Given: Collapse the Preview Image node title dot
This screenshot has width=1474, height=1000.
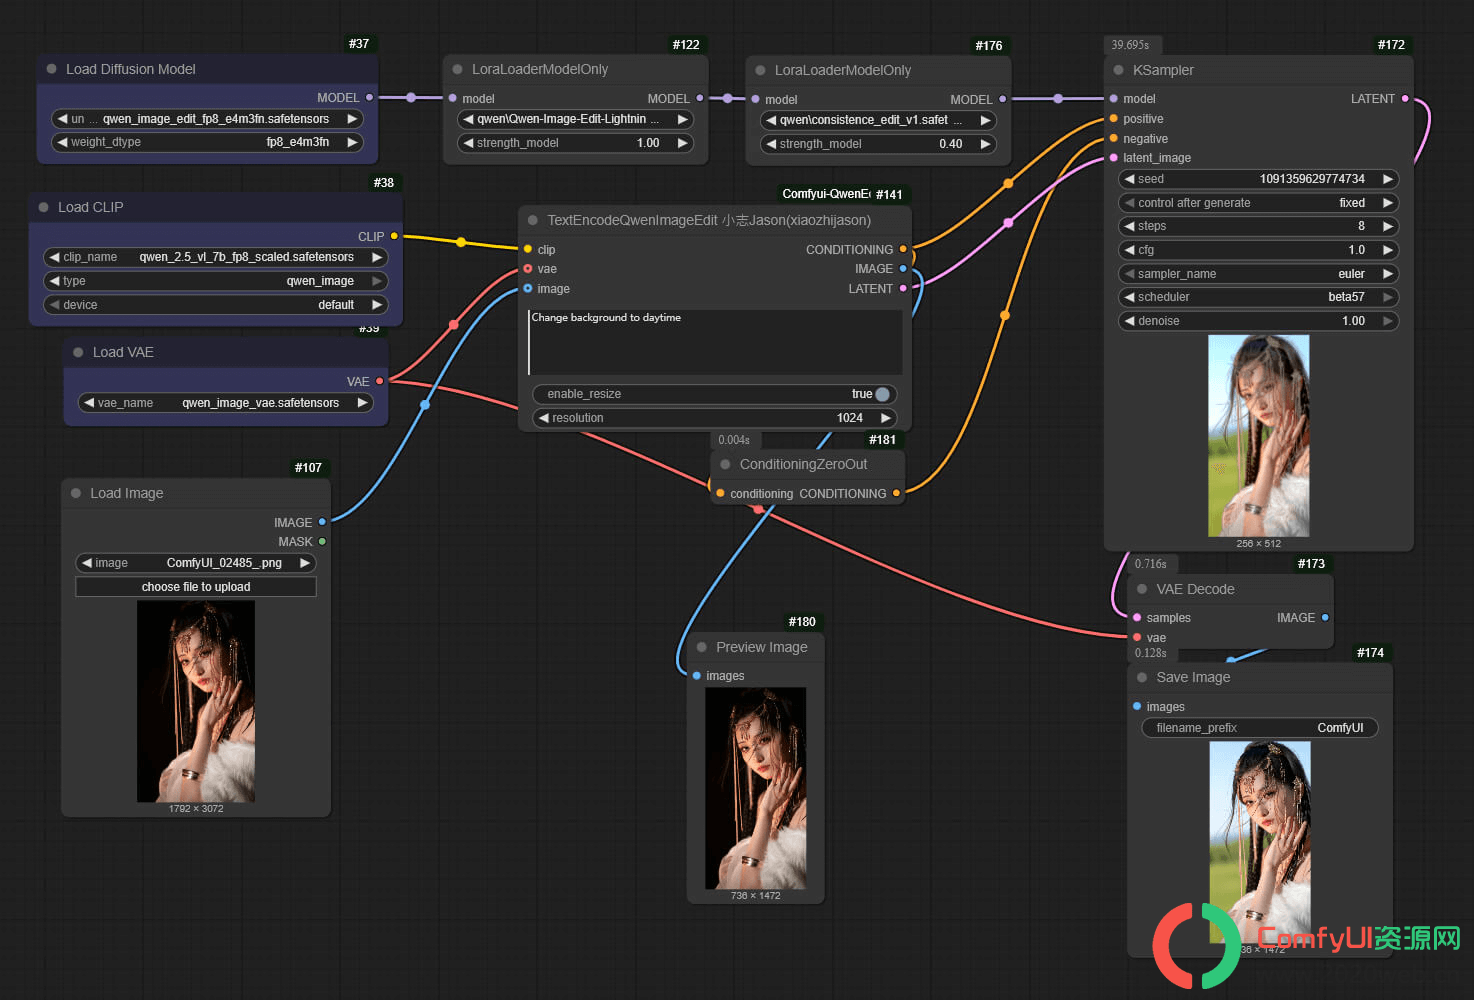Looking at the screenshot, I should 702,647.
